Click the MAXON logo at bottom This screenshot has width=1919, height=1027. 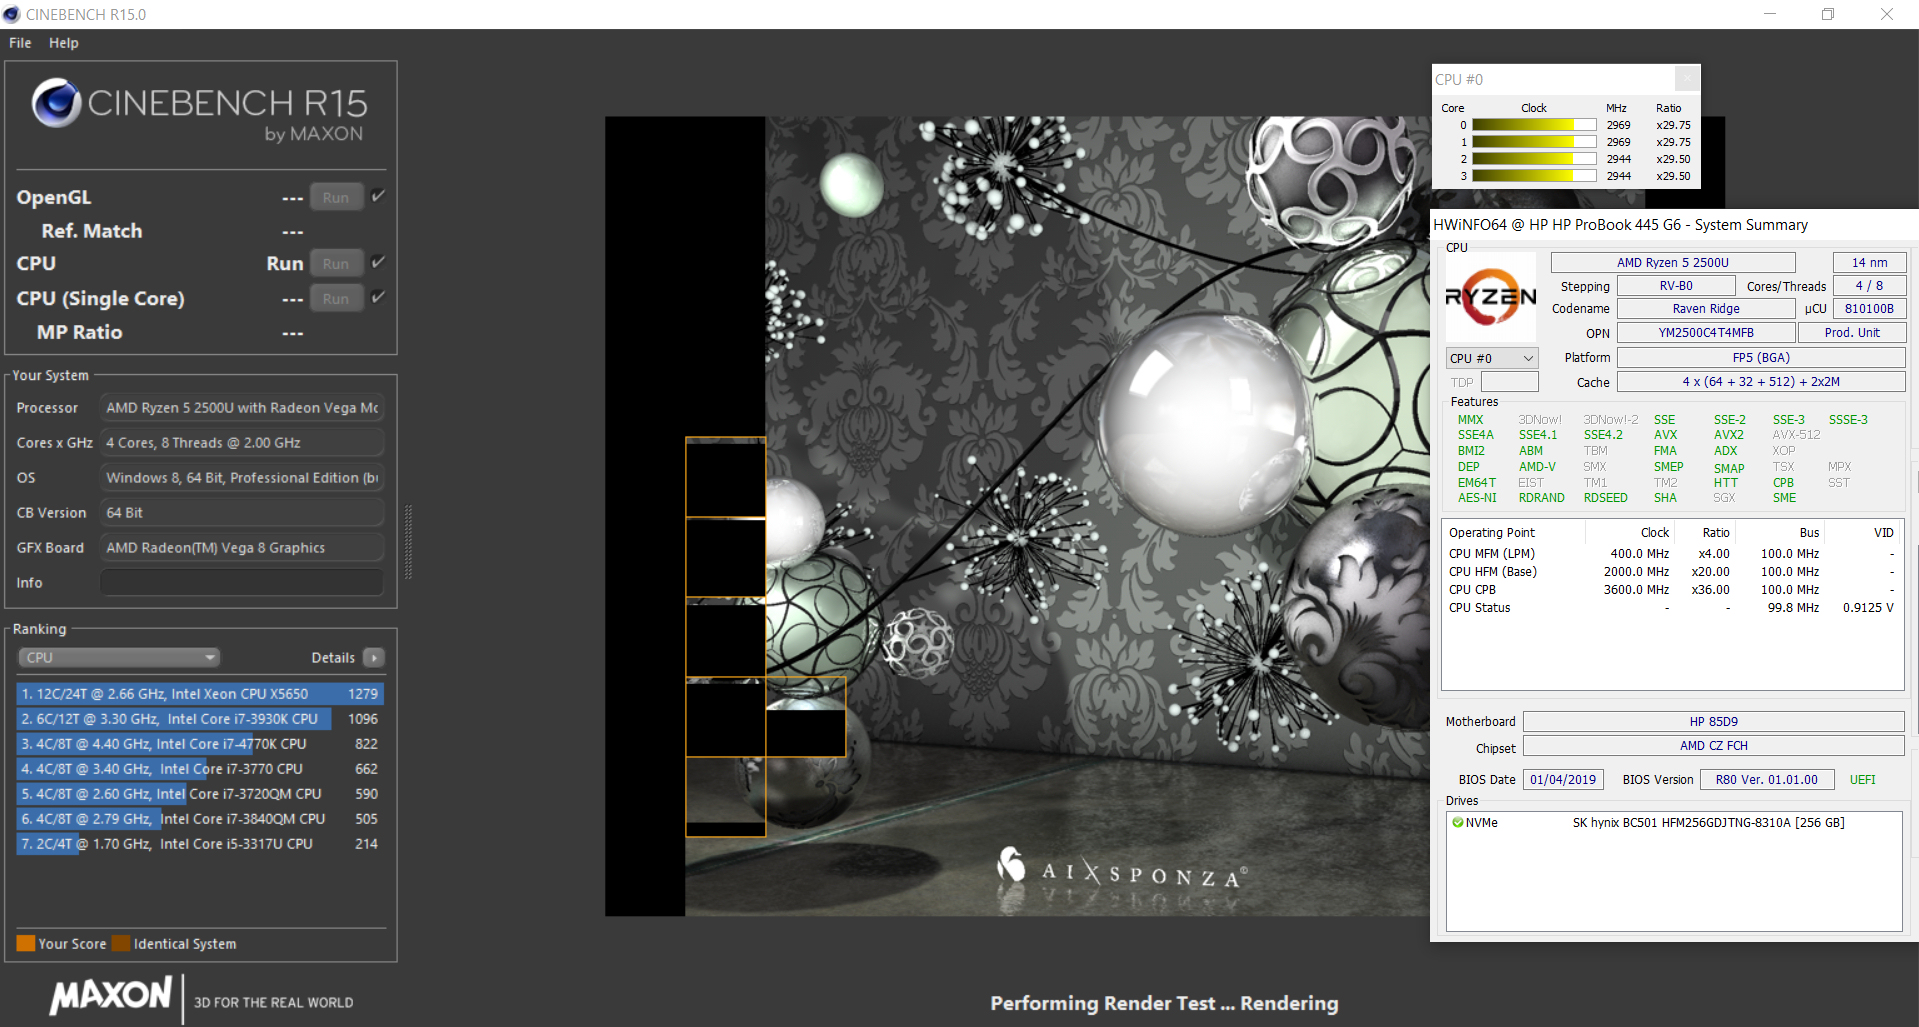tap(111, 995)
